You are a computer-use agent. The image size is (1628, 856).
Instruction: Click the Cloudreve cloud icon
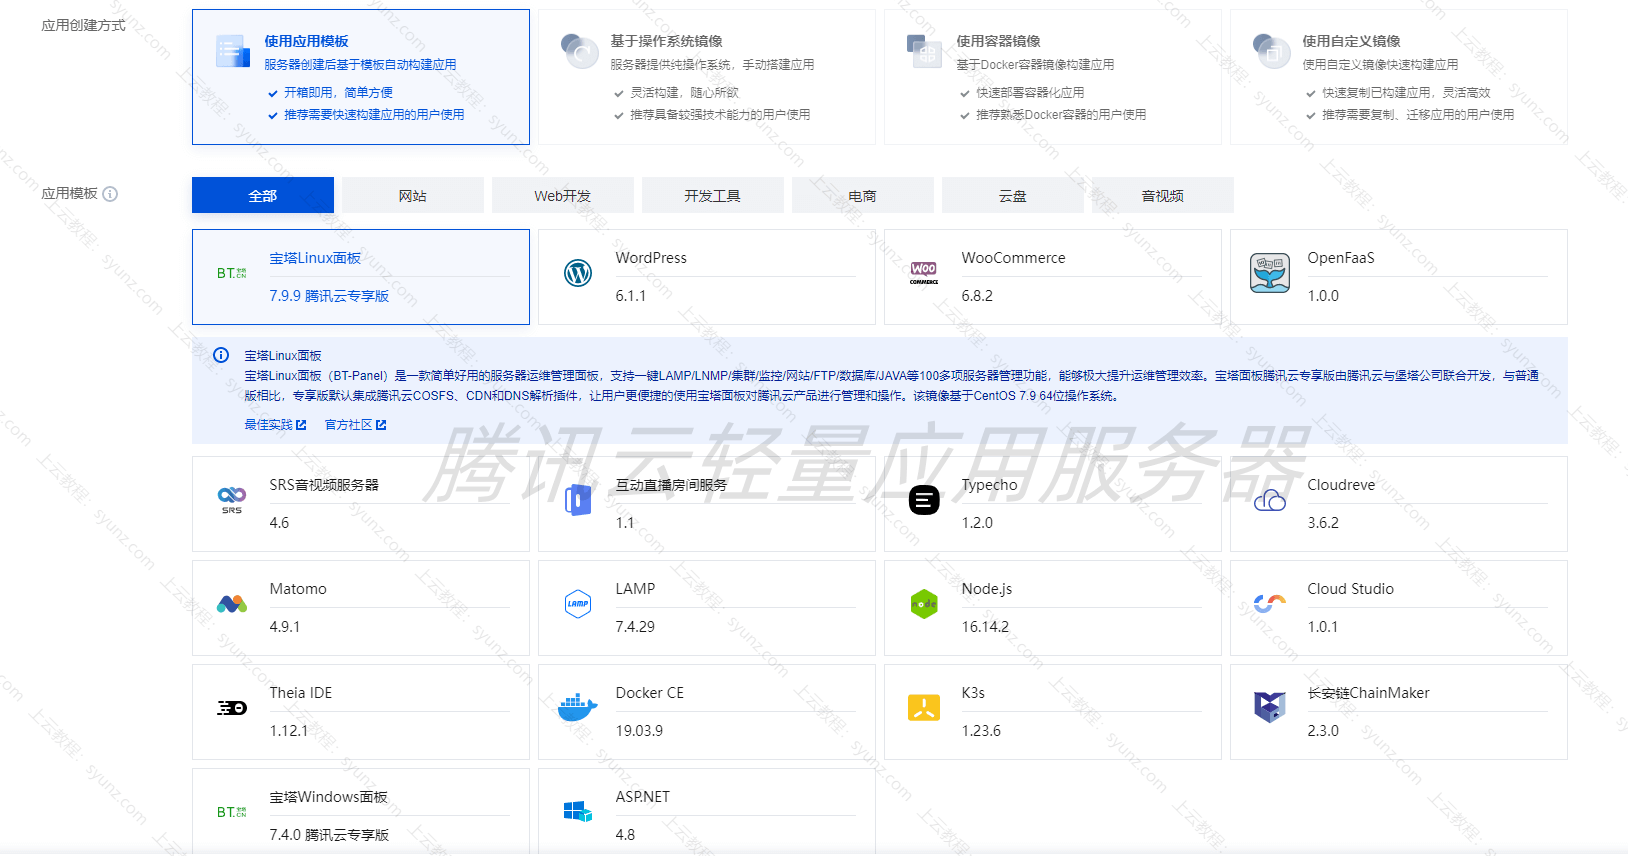[x=1270, y=500]
